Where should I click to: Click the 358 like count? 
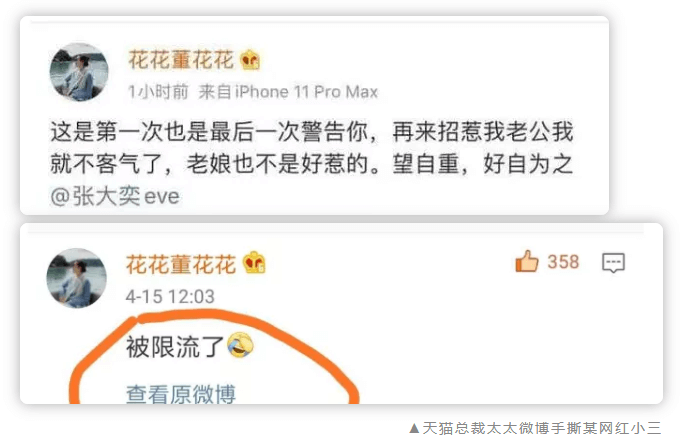563,261
